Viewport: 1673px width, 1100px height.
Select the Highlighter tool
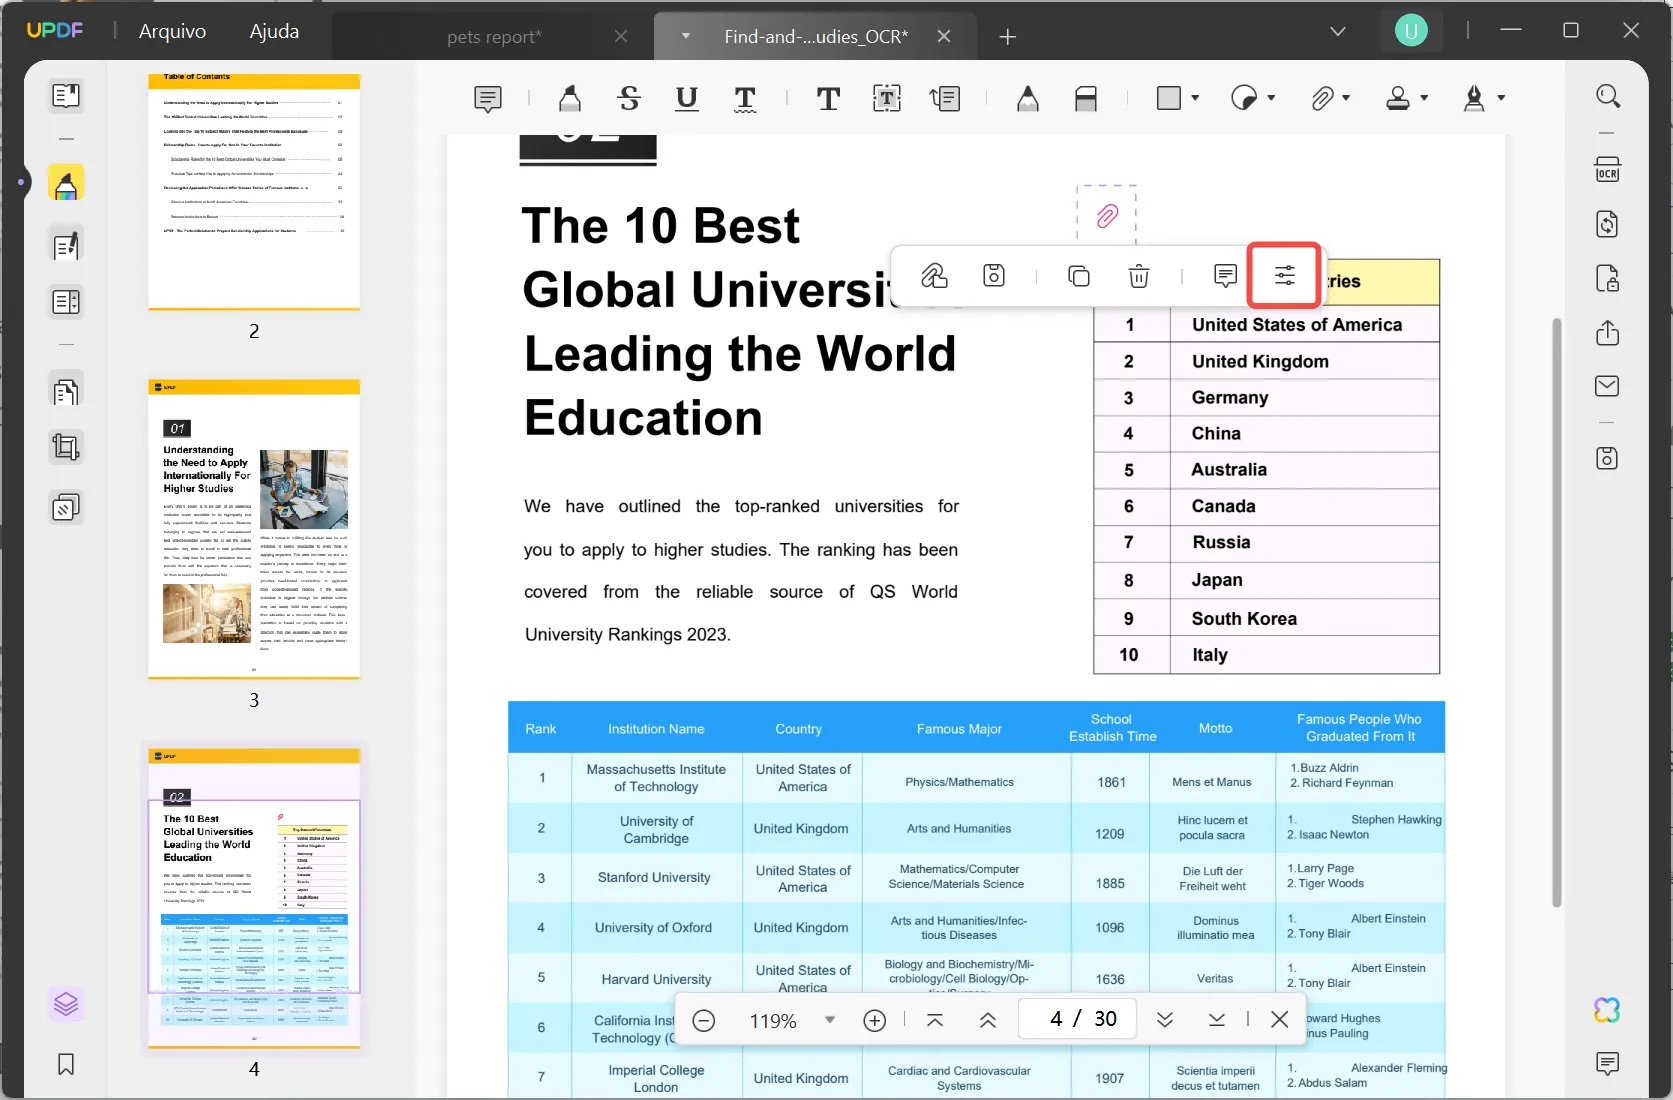tap(568, 98)
